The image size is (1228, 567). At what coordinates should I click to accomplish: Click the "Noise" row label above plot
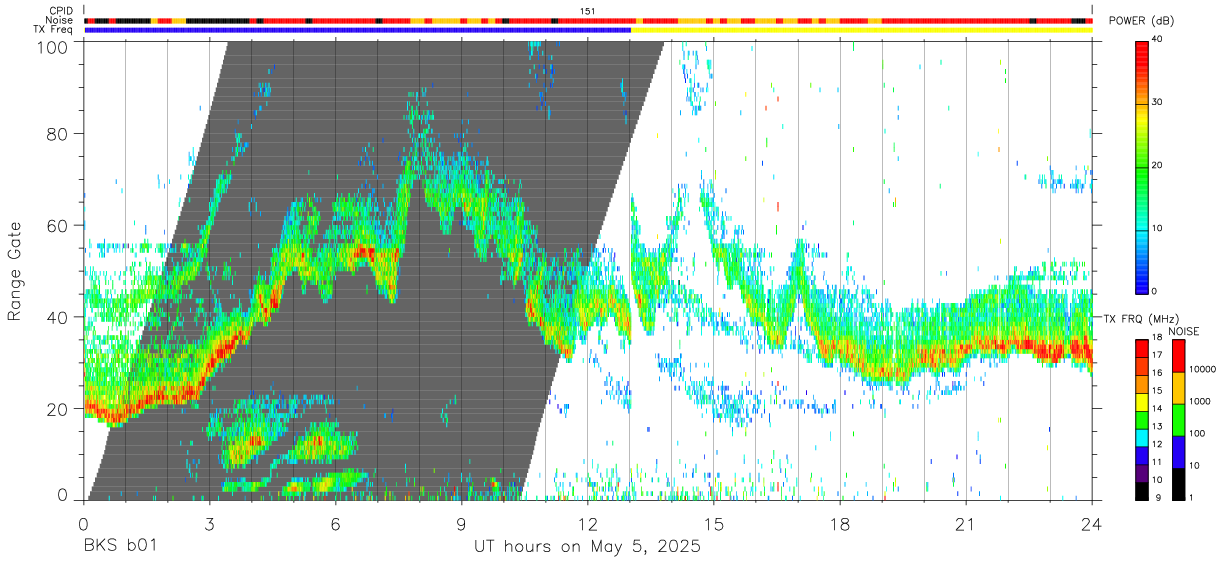coord(59,20)
